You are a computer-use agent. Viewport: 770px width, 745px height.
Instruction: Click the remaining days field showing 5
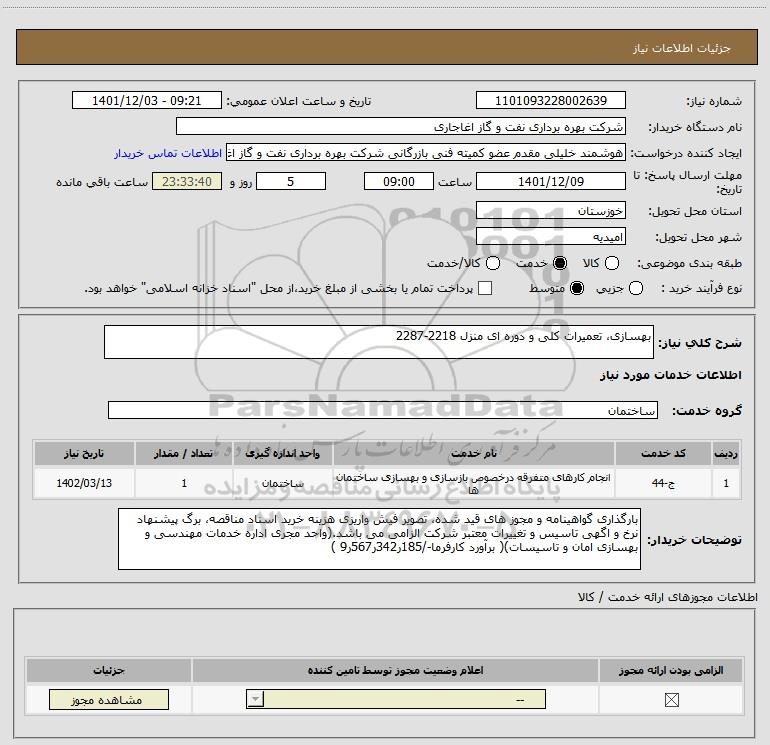click(291, 181)
